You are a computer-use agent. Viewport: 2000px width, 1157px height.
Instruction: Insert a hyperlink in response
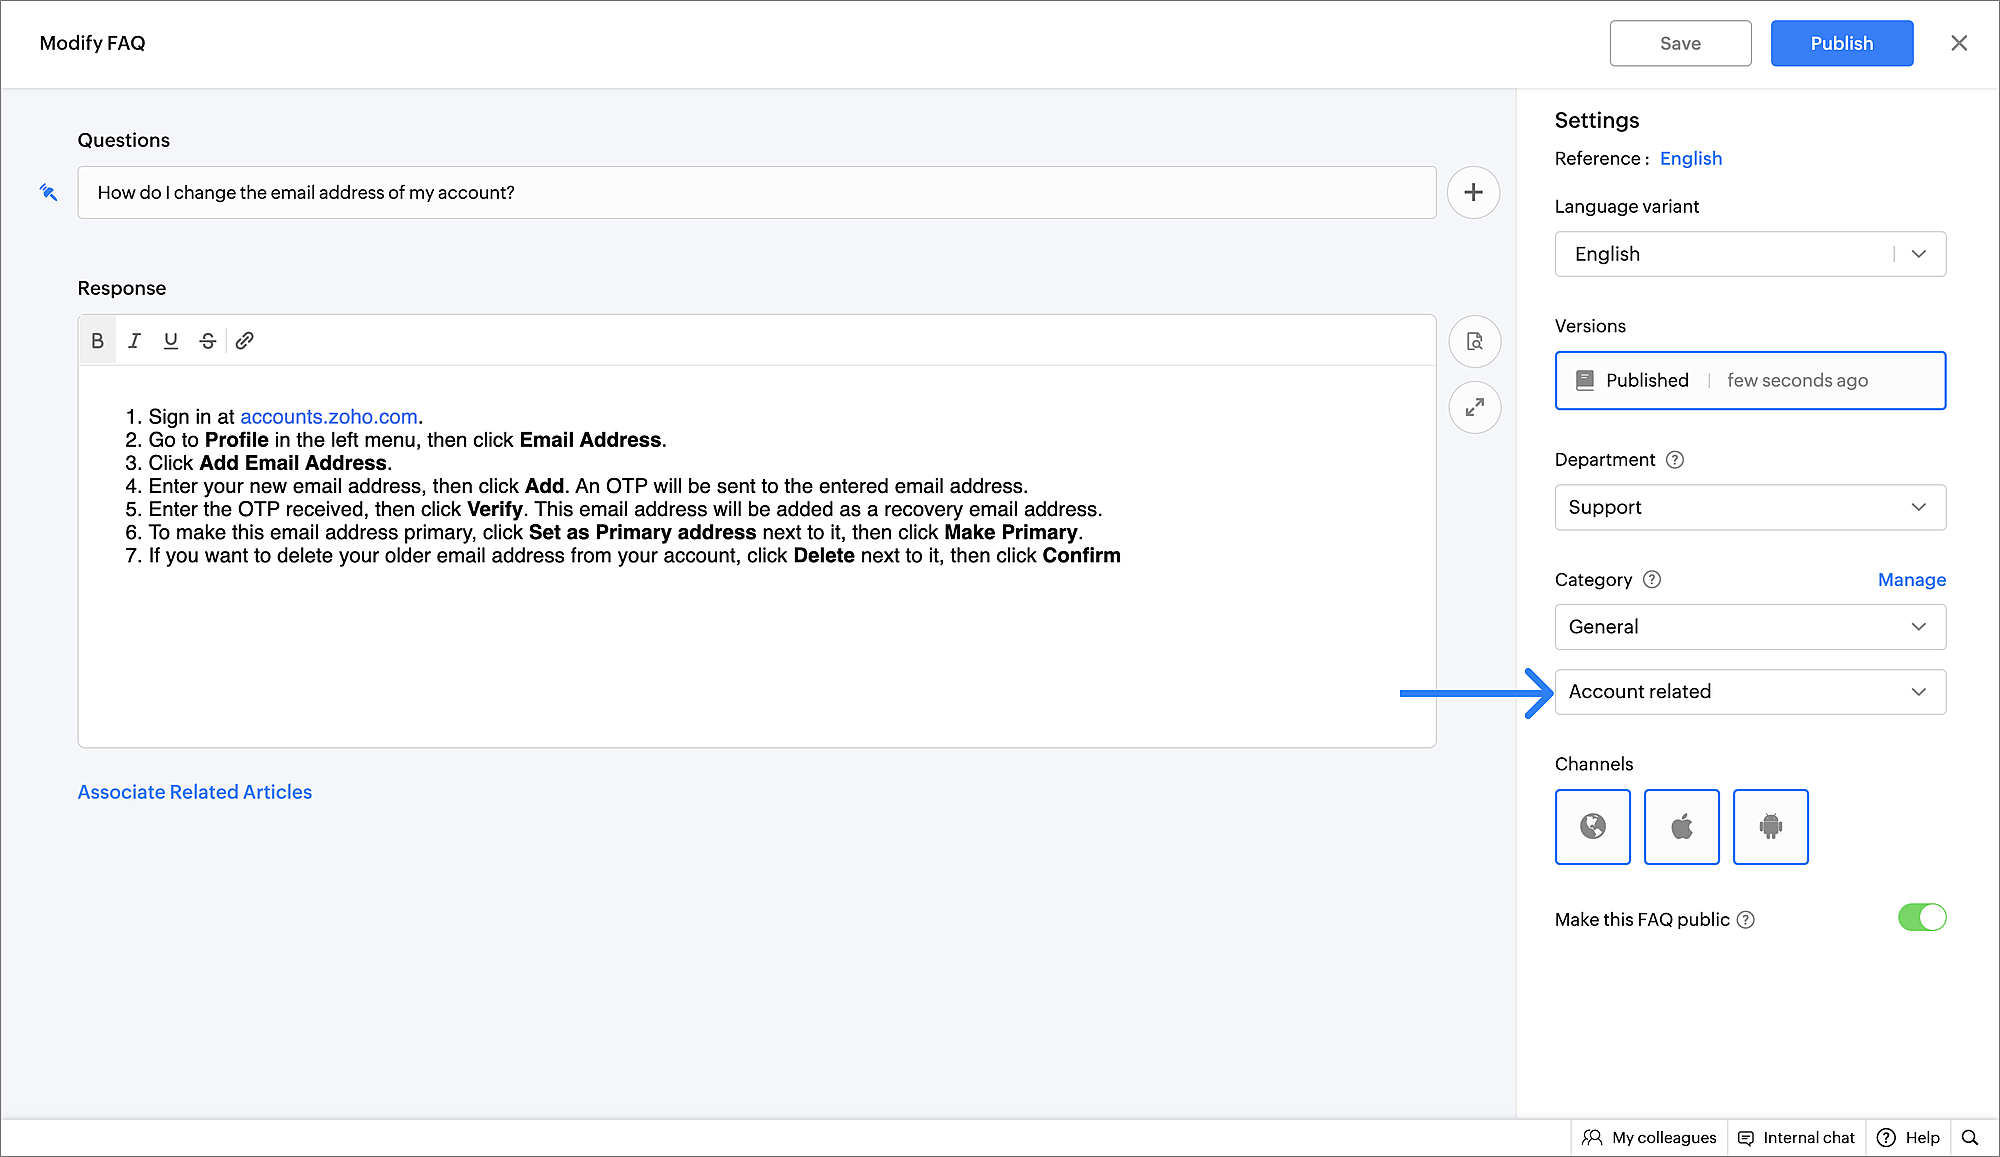[x=245, y=341]
